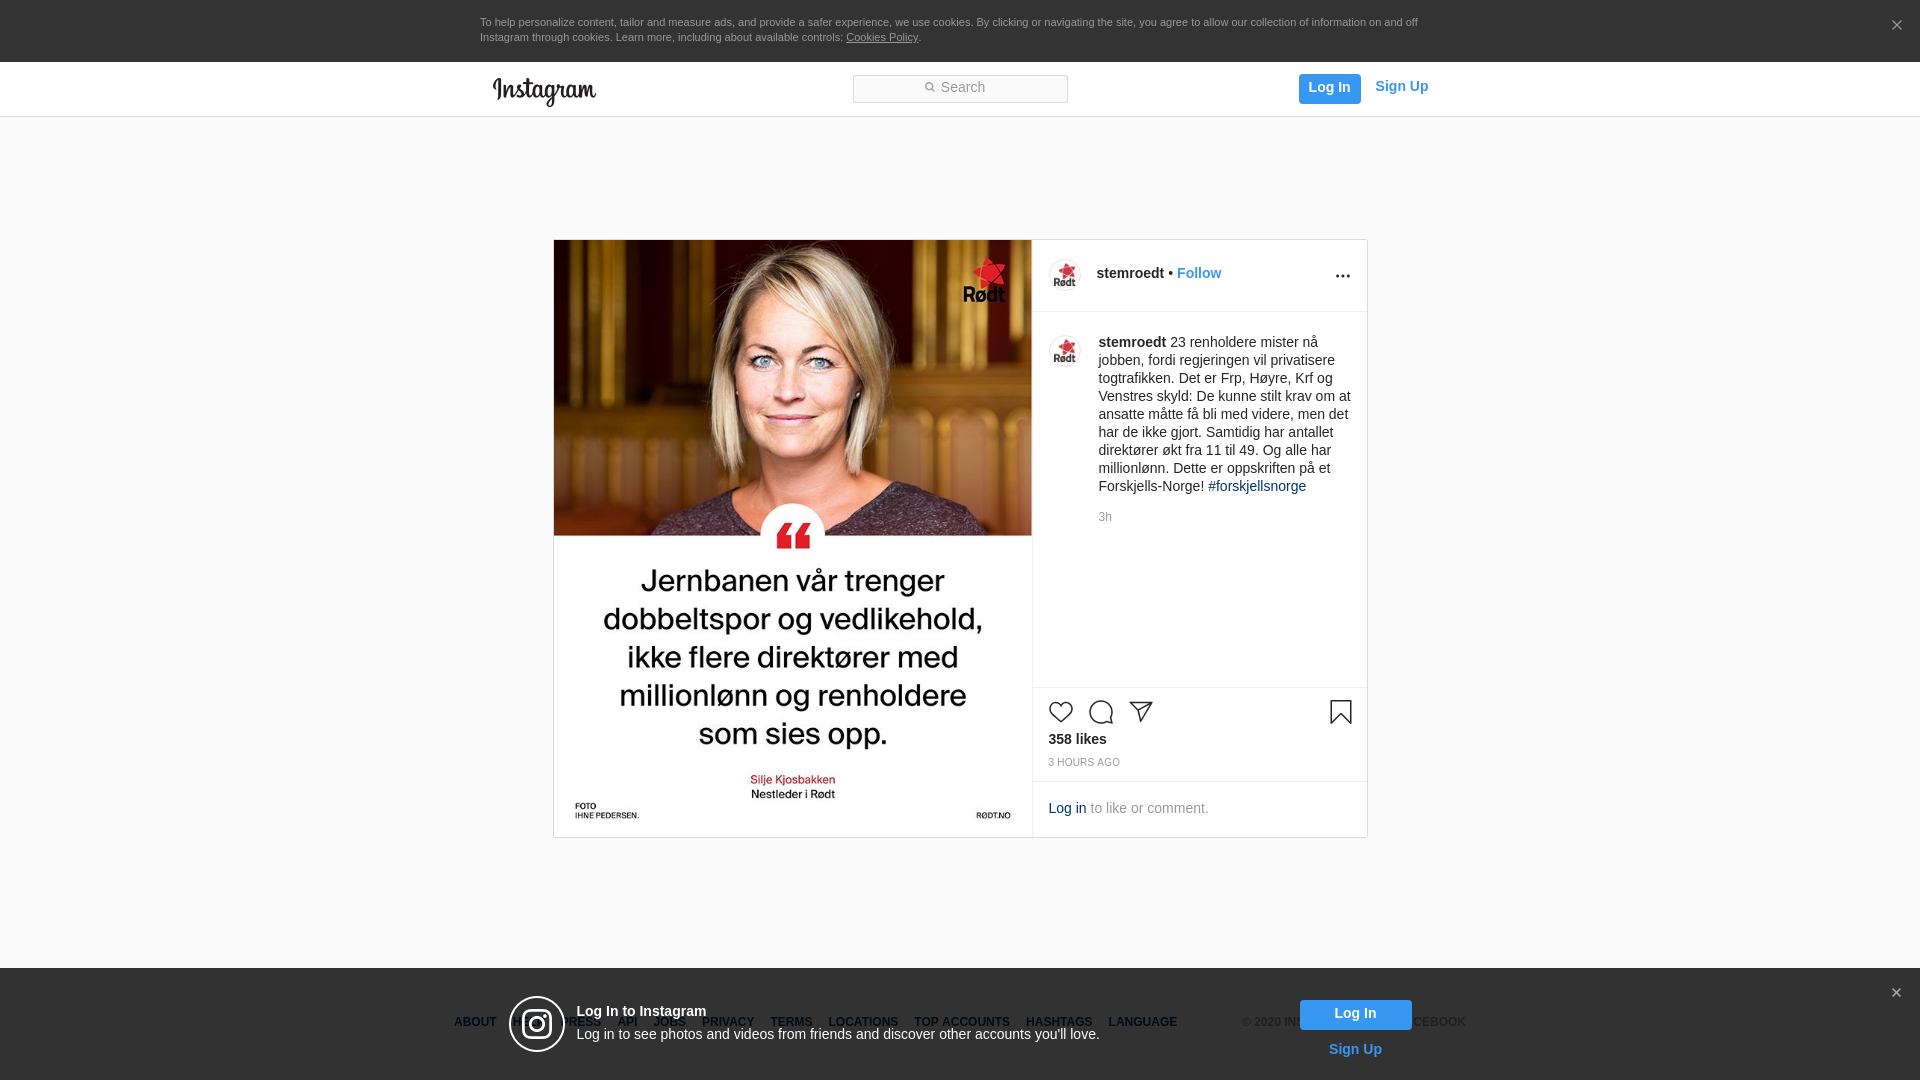Click the Search input field
Image resolution: width=1920 pixels, height=1080 pixels.
pyautogui.click(x=960, y=89)
